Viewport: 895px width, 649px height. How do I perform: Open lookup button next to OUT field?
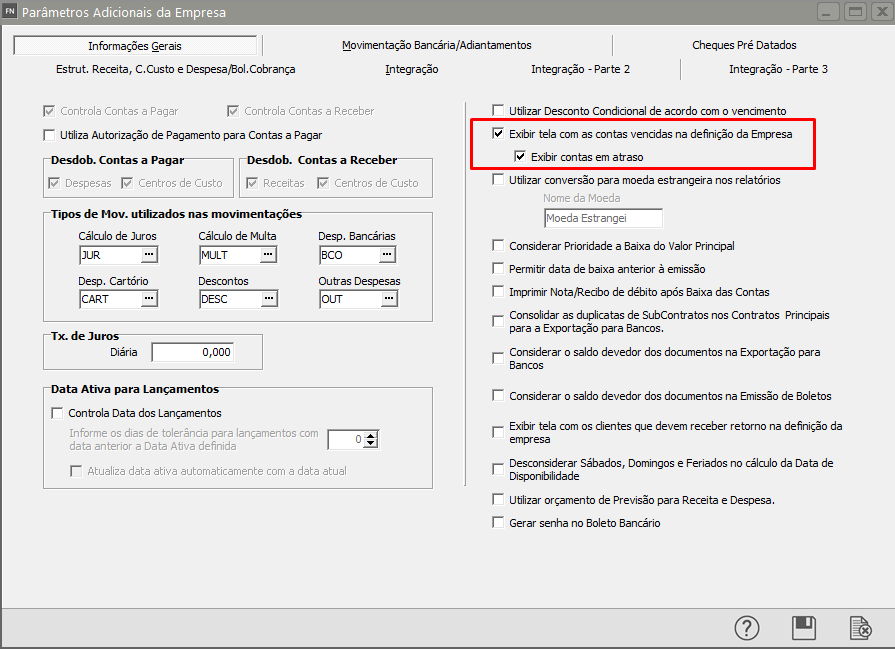[x=388, y=298]
